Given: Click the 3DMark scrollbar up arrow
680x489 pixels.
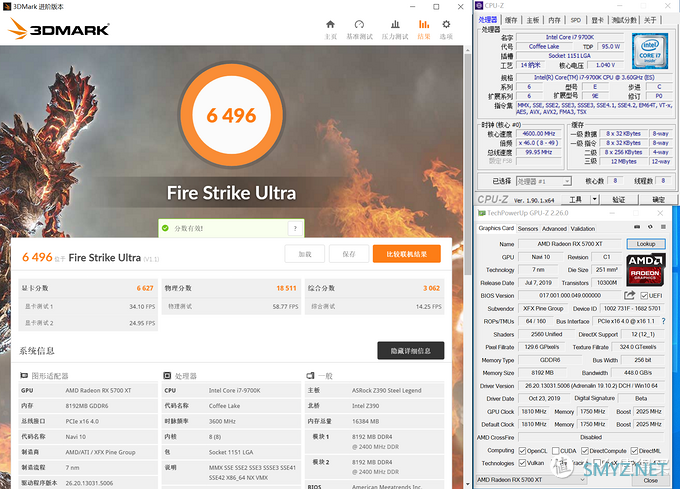Looking at the screenshot, I should point(468,50).
